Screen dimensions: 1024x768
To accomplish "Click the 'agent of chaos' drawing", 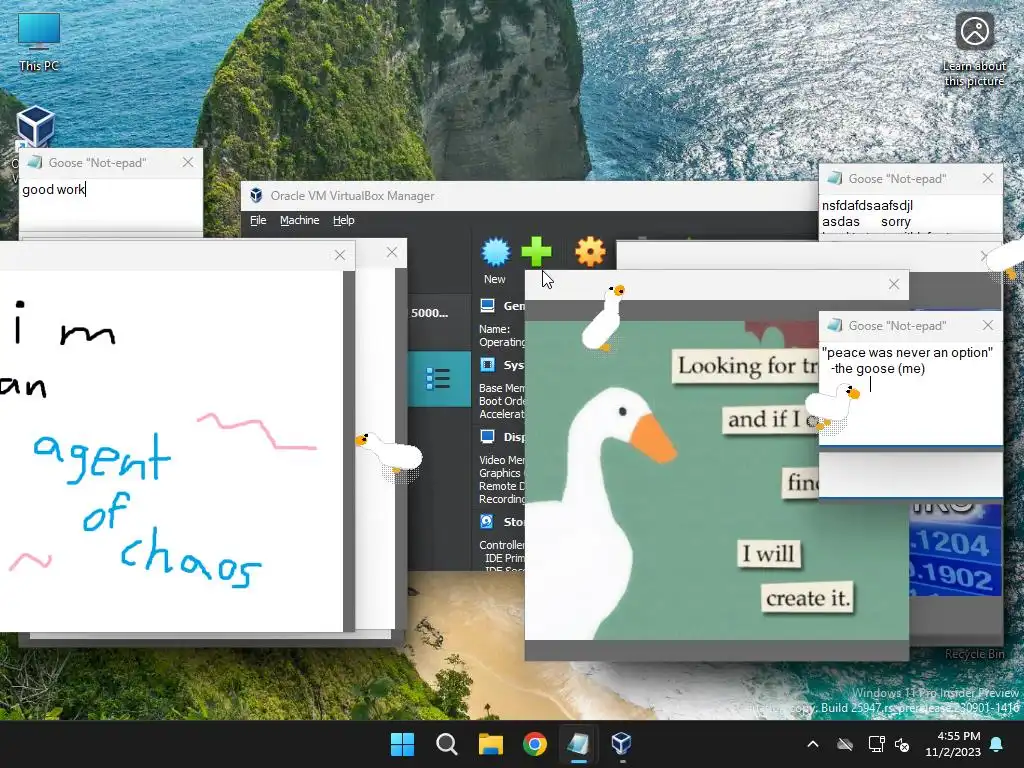I will [x=171, y=451].
